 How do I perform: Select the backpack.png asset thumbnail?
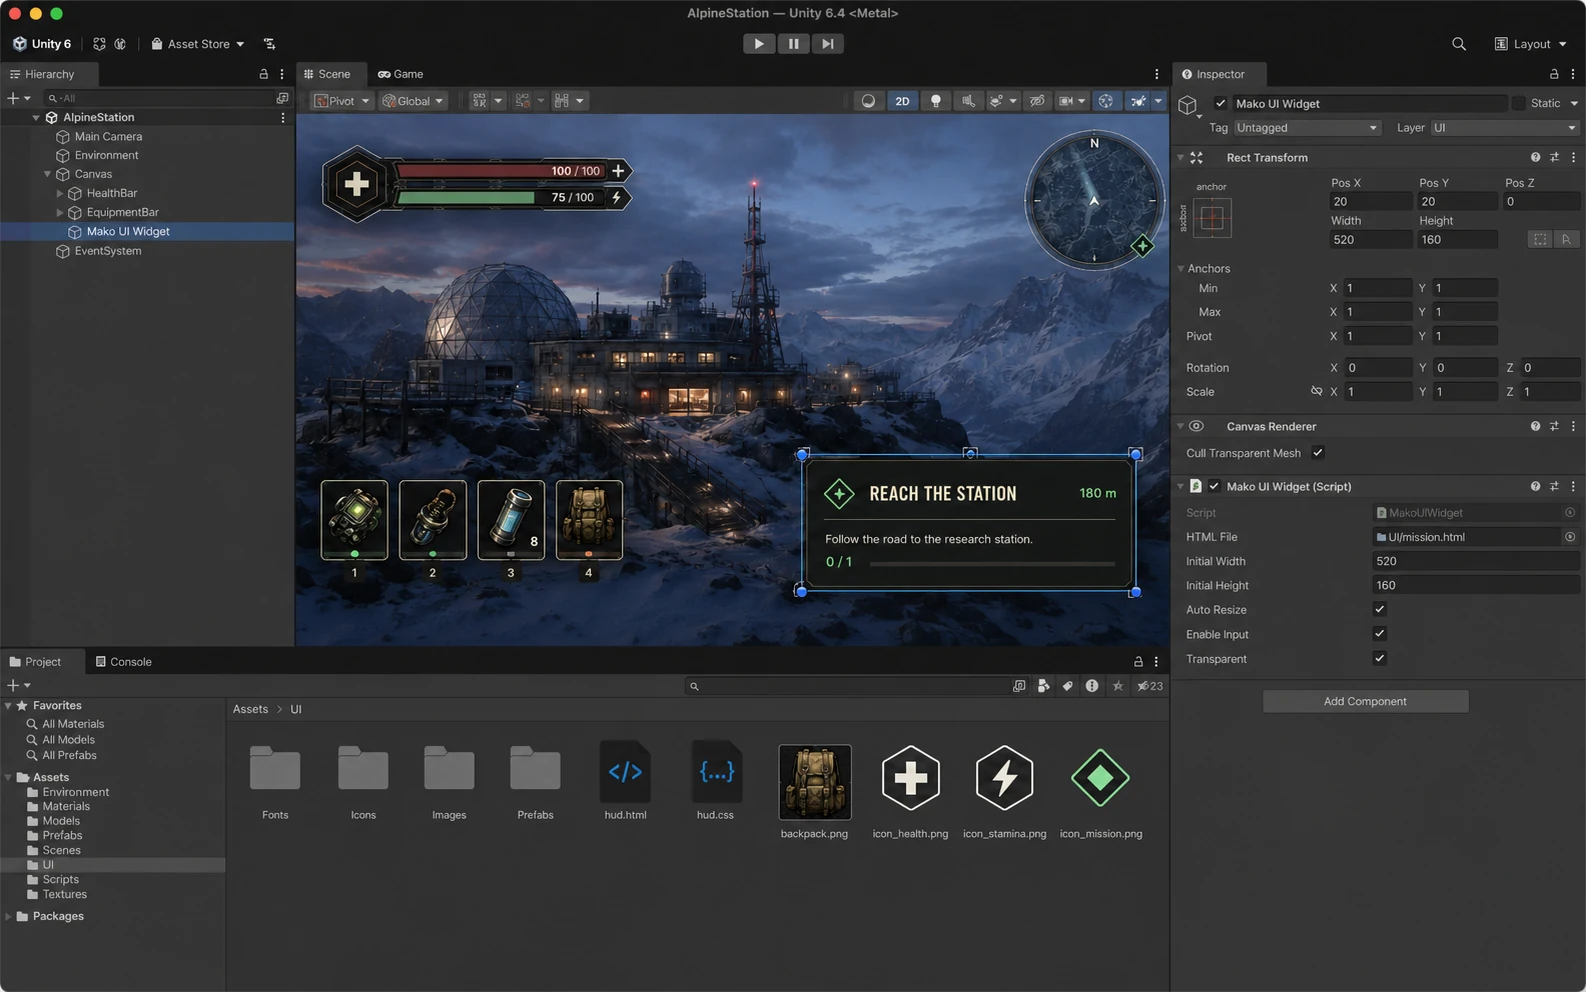(x=814, y=782)
